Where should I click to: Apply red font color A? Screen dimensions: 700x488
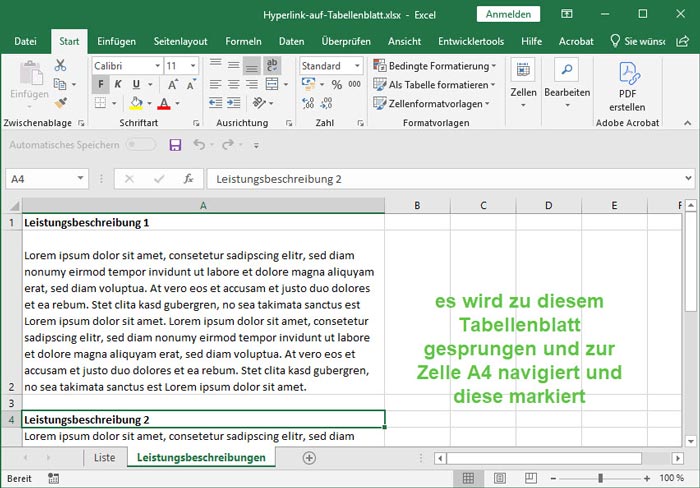pyautogui.click(x=164, y=103)
